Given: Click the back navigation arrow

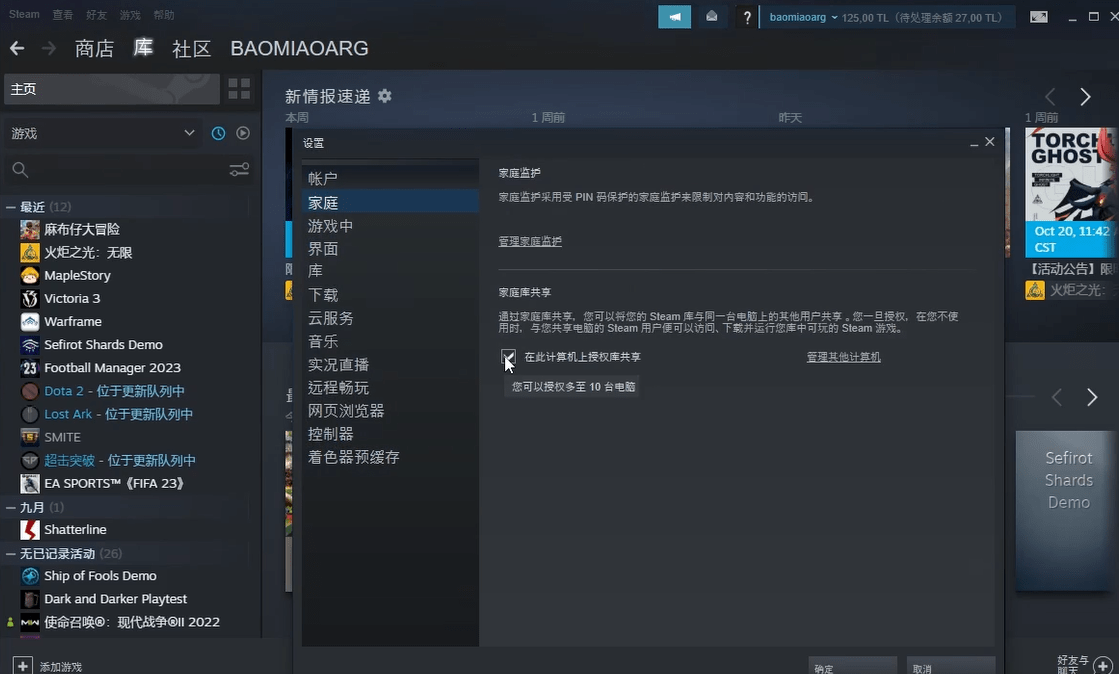Looking at the screenshot, I should [17, 49].
